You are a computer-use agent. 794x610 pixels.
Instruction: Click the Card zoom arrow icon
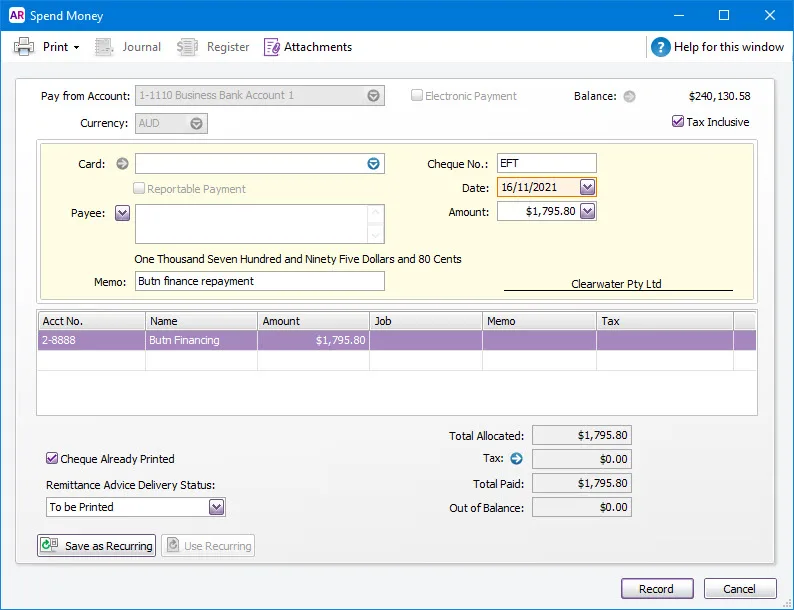[x=122, y=164]
